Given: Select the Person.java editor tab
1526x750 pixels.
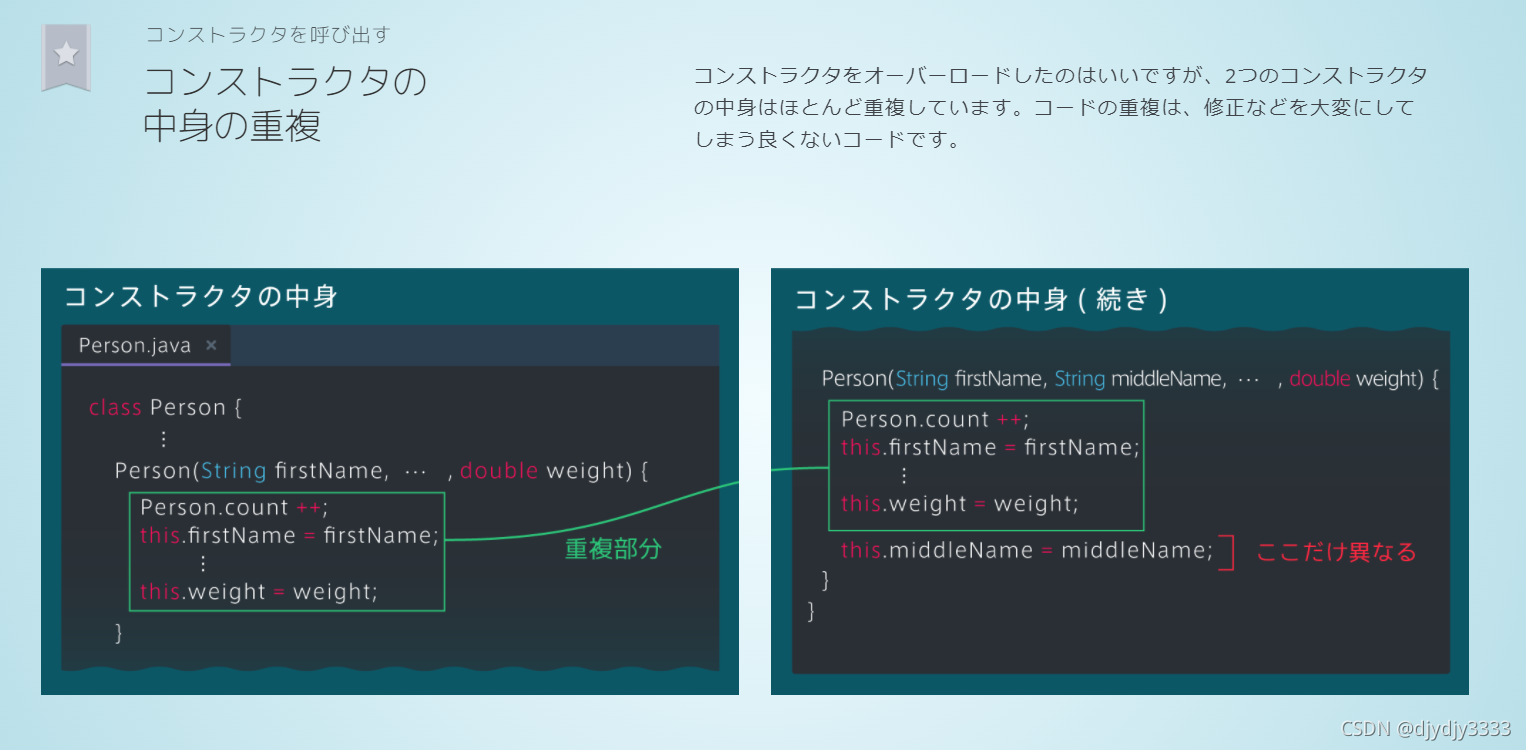Looking at the screenshot, I should tap(146, 345).
